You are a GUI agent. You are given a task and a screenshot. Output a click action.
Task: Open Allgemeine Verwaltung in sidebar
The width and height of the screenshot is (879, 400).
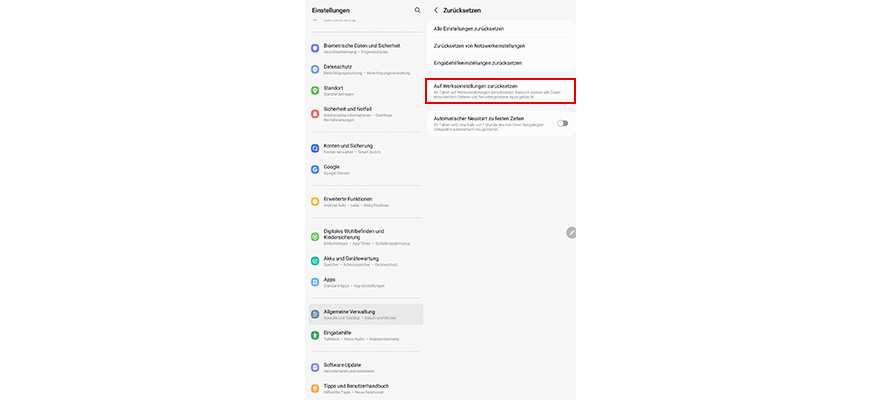366,314
